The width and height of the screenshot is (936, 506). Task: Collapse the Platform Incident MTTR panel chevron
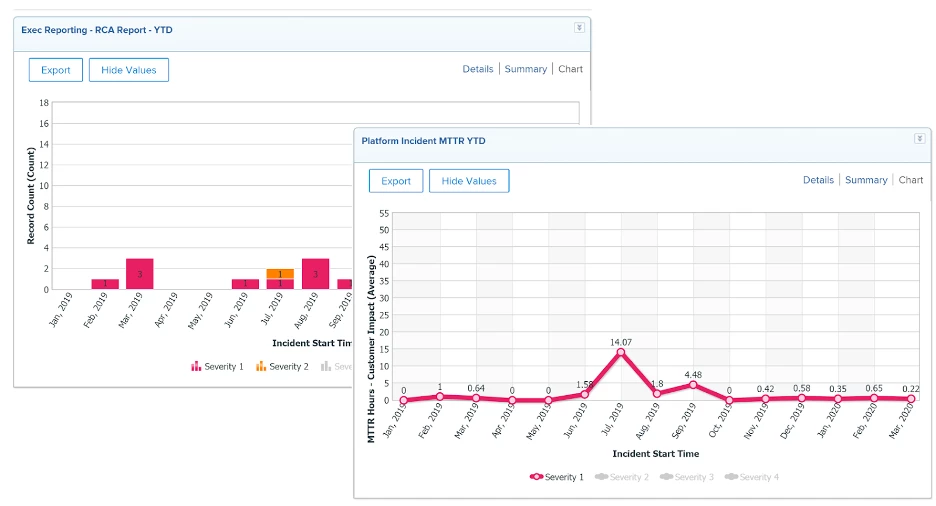pos(919,138)
